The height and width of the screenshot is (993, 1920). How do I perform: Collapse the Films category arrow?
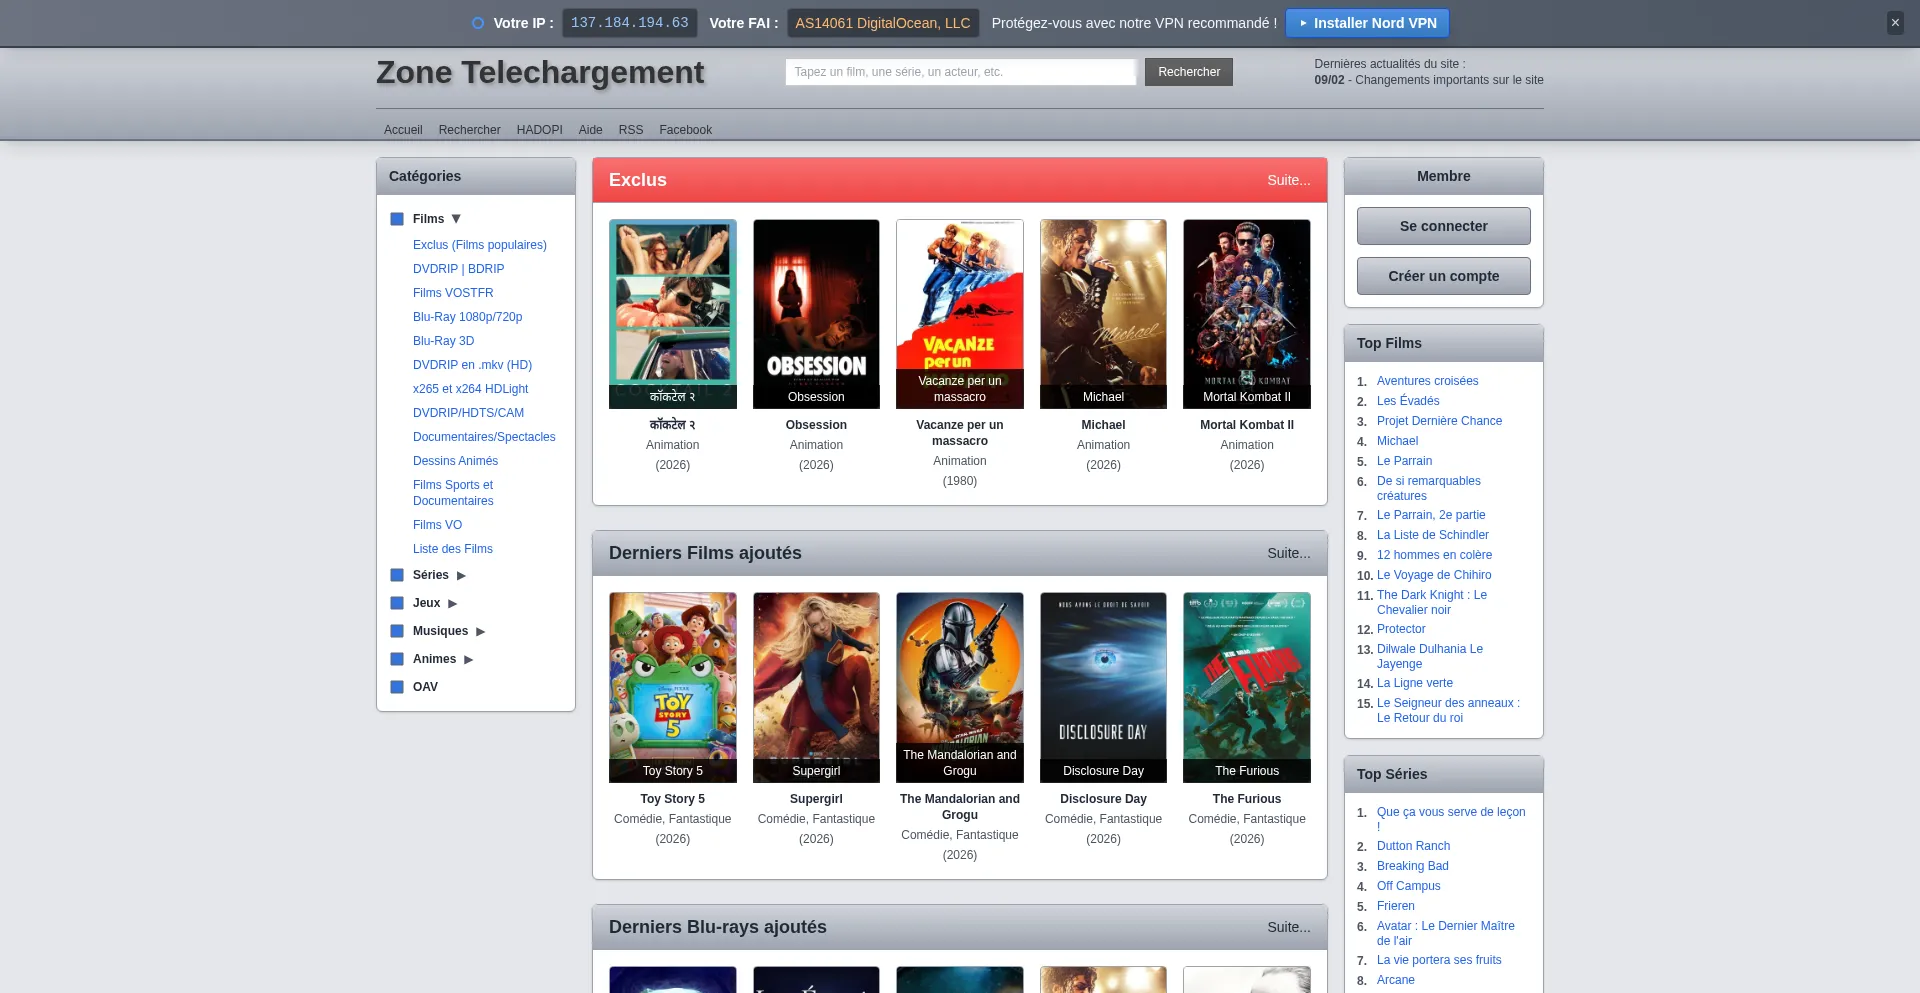click(x=456, y=219)
